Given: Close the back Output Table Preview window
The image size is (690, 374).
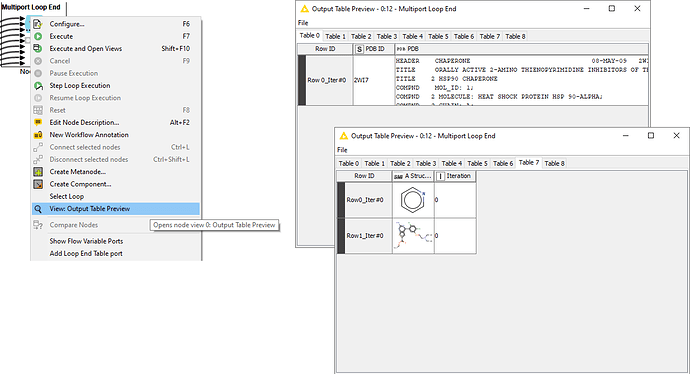Looking at the screenshot, I should tap(637, 8).
